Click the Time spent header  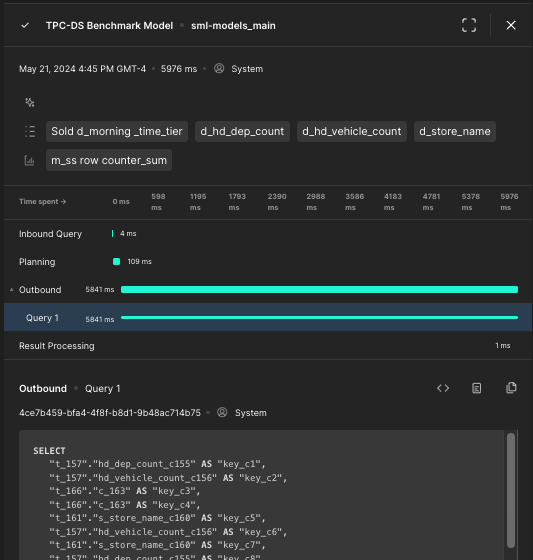click(x=43, y=201)
